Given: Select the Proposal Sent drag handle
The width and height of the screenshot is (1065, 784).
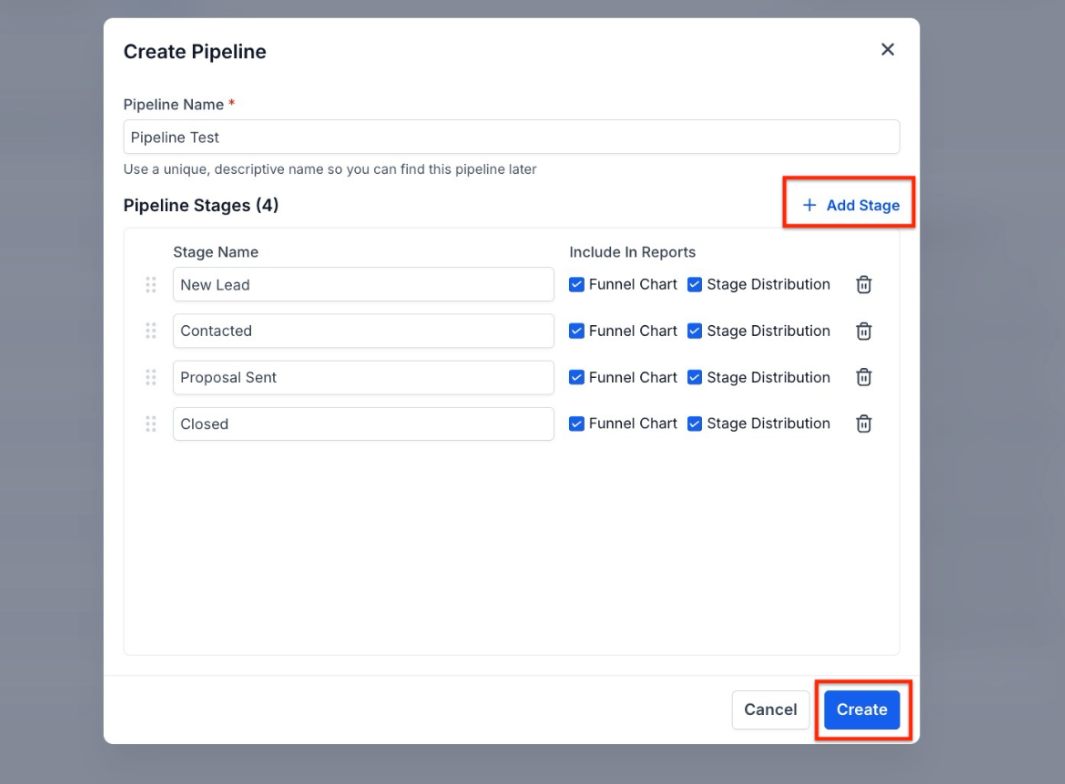Looking at the screenshot, I should pyautogui.click(x=151, y=377).
